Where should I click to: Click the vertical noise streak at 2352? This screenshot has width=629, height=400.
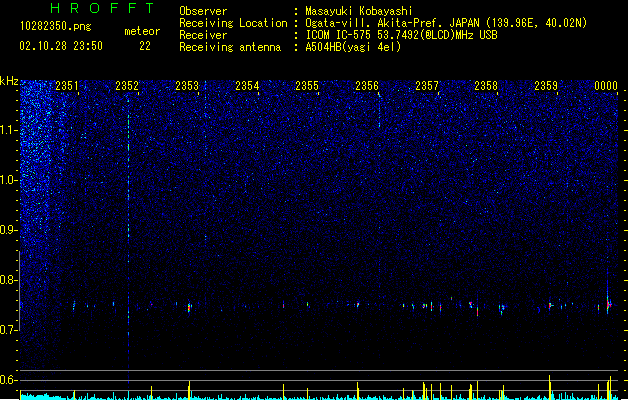(x=128, y=241)
